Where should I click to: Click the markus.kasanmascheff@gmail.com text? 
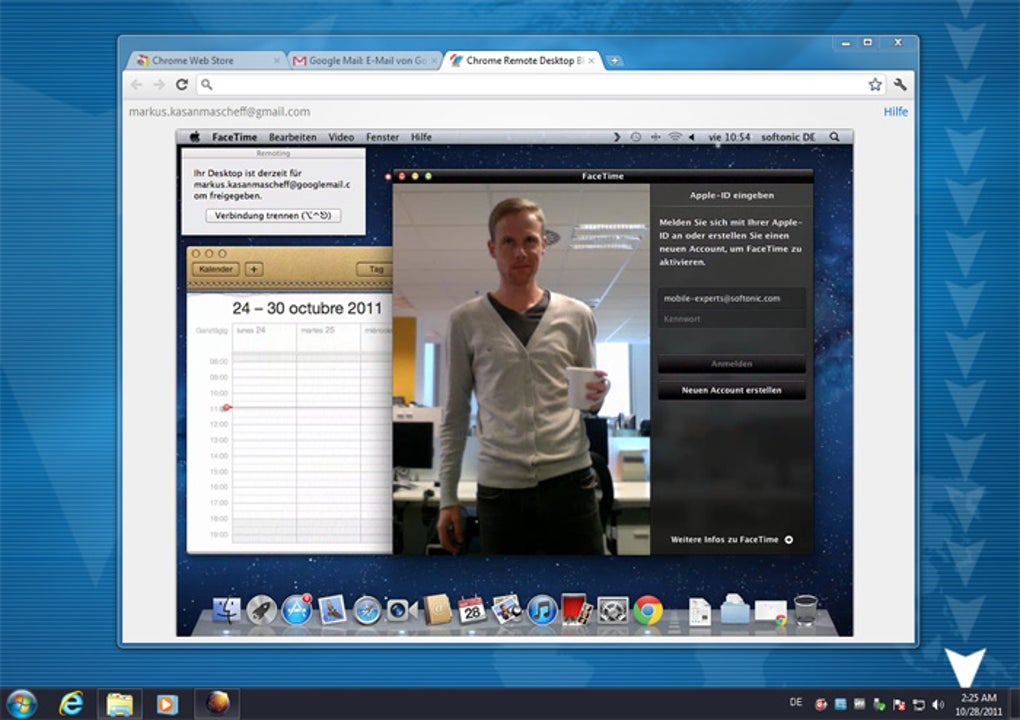click(219, 112)
